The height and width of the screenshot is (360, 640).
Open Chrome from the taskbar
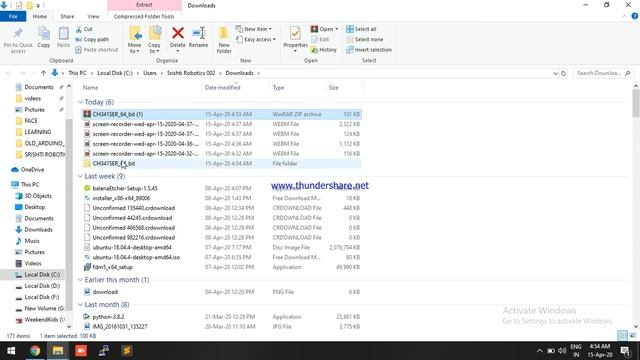[35, 351]
